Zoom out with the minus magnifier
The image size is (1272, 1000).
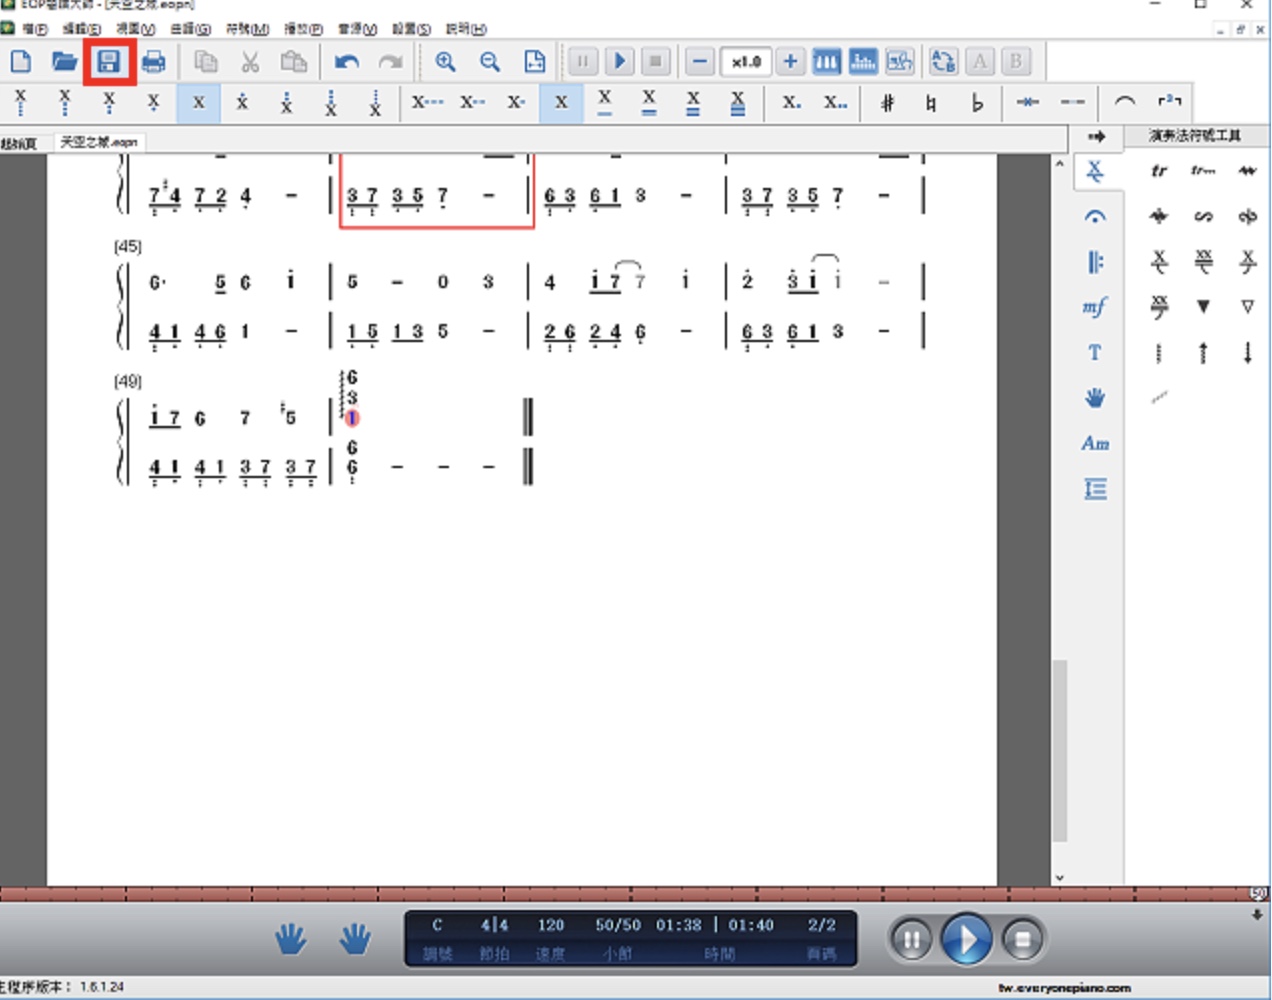point(489,62)
